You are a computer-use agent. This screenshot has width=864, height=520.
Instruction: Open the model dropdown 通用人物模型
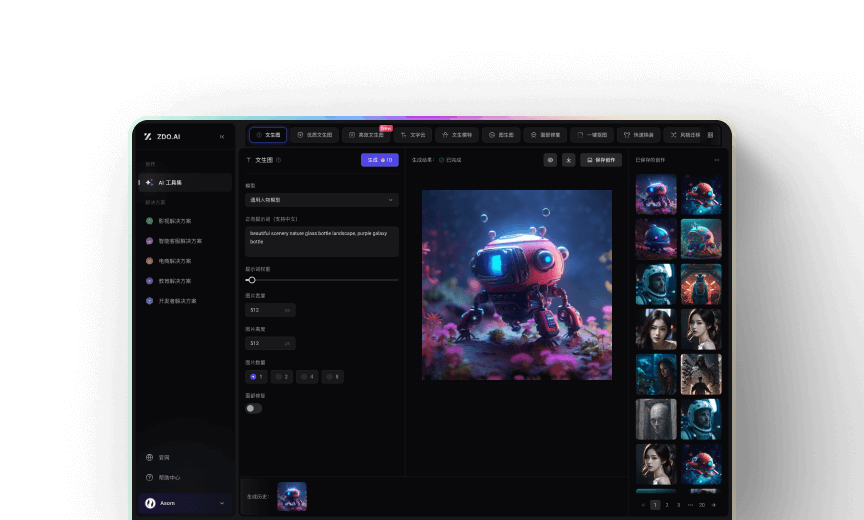click(321, 200)
